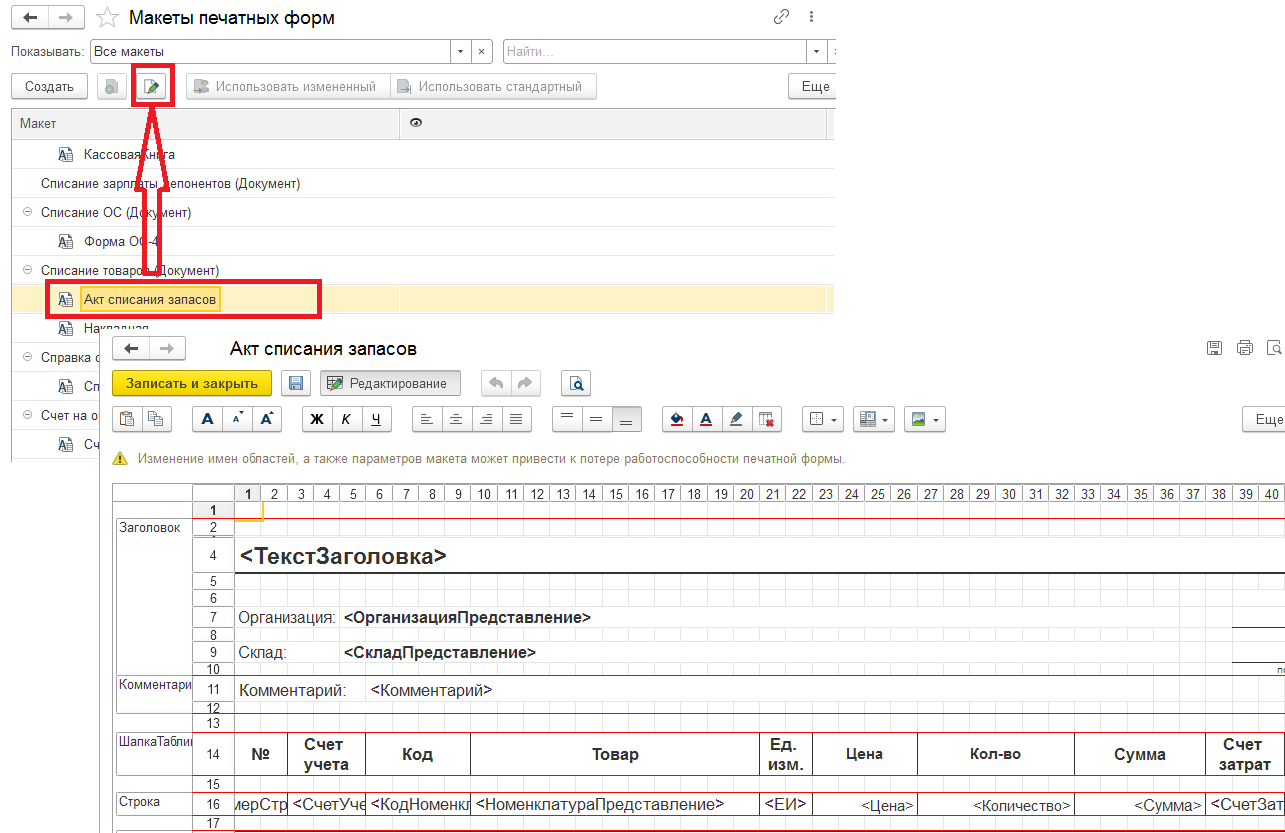Image resolution: width=1285 pixels, height=833 pixels.
Task: Click the paste clipboard icon
Action: (127, 419)
